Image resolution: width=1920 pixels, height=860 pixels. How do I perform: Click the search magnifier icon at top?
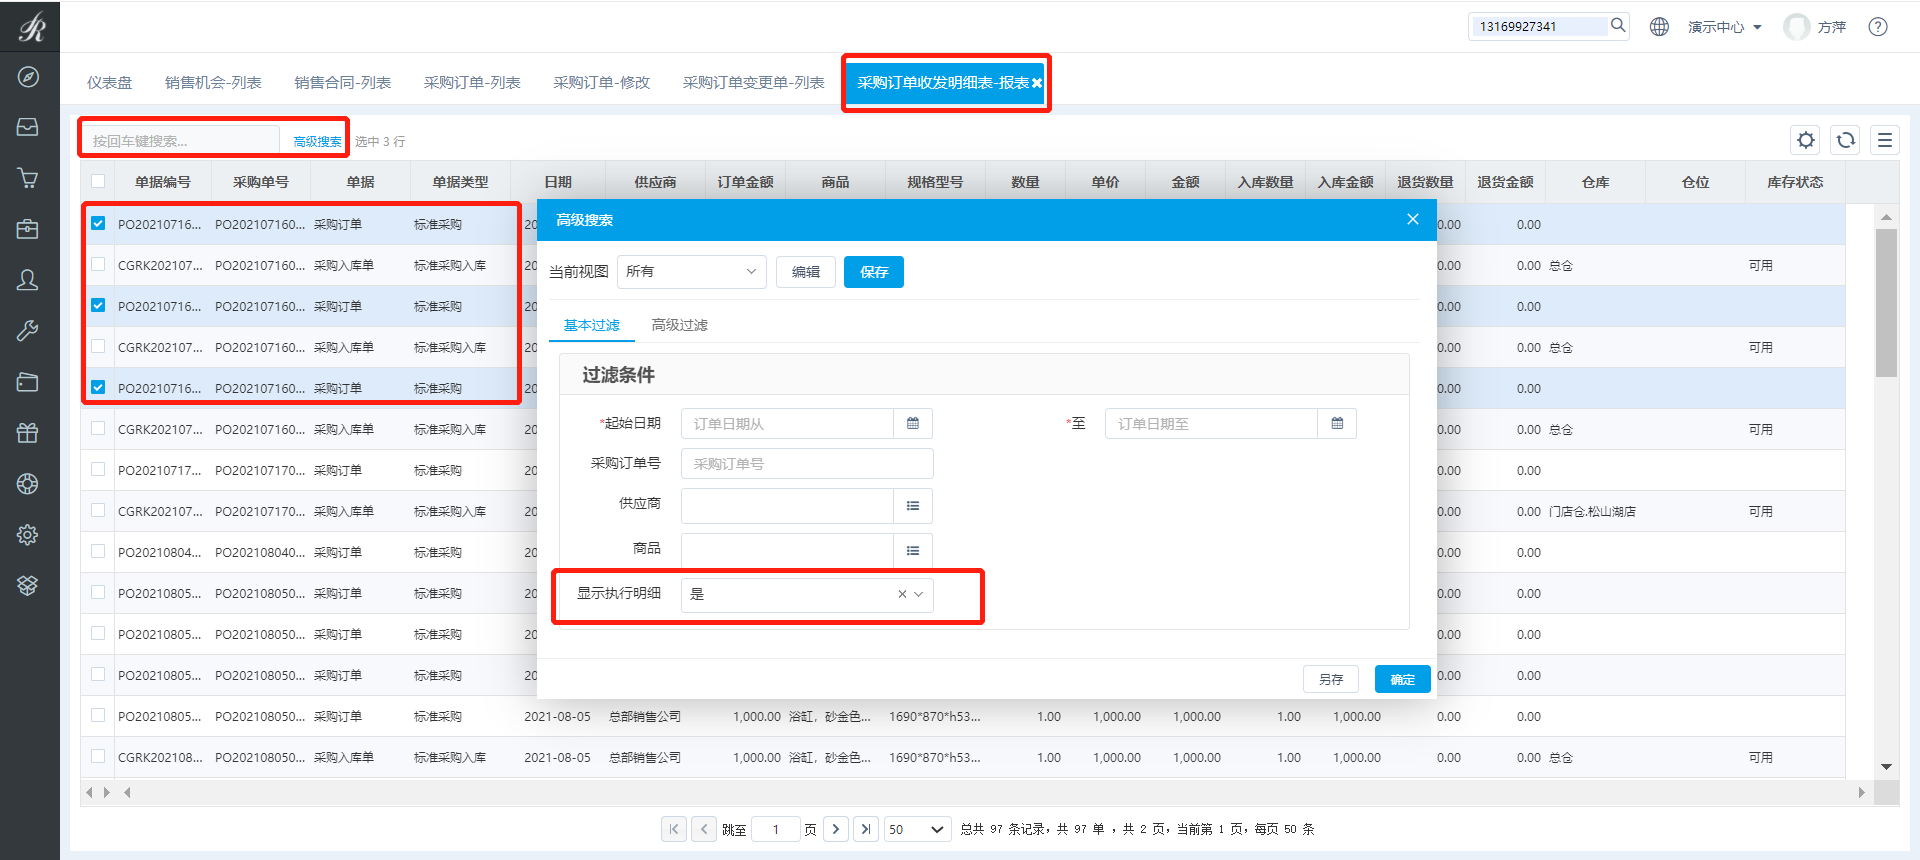coord(1618,26)
